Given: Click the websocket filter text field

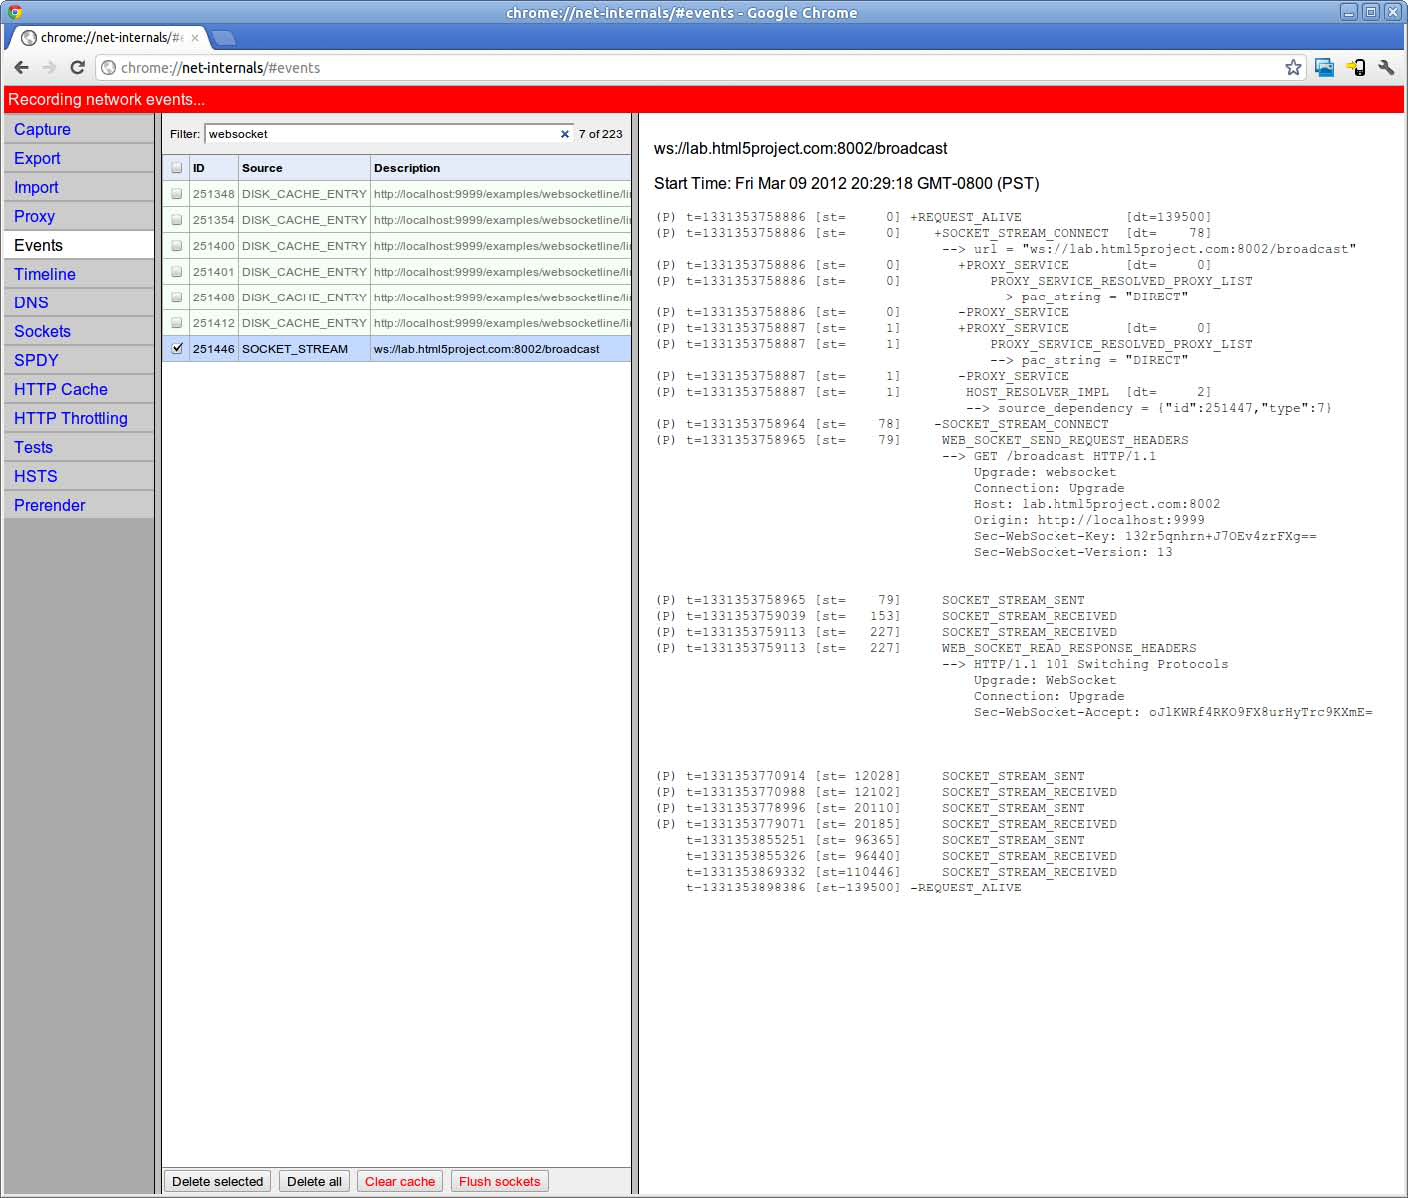Looking at the screenshot, I should pyautogui.click(x=380, y=134).
